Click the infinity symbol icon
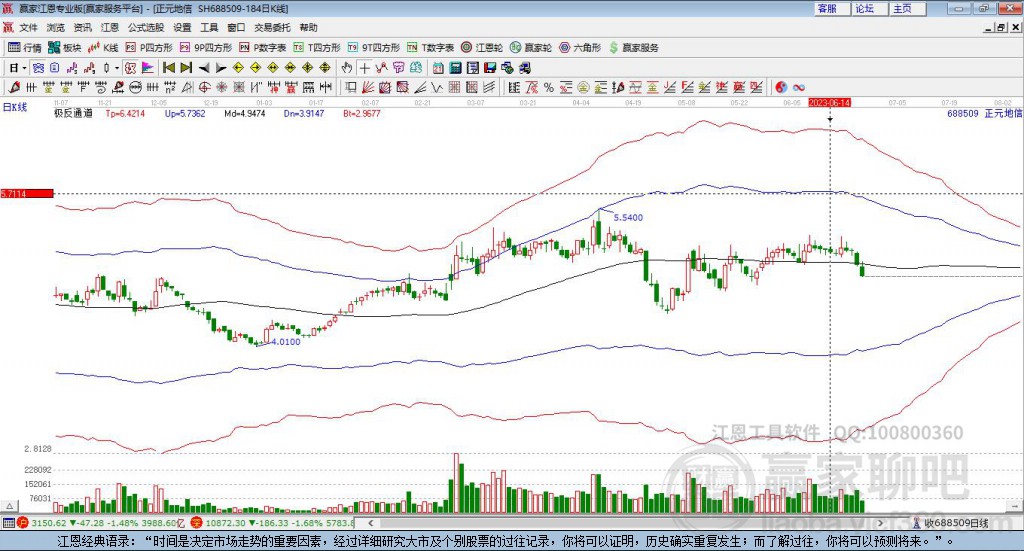 799,87
